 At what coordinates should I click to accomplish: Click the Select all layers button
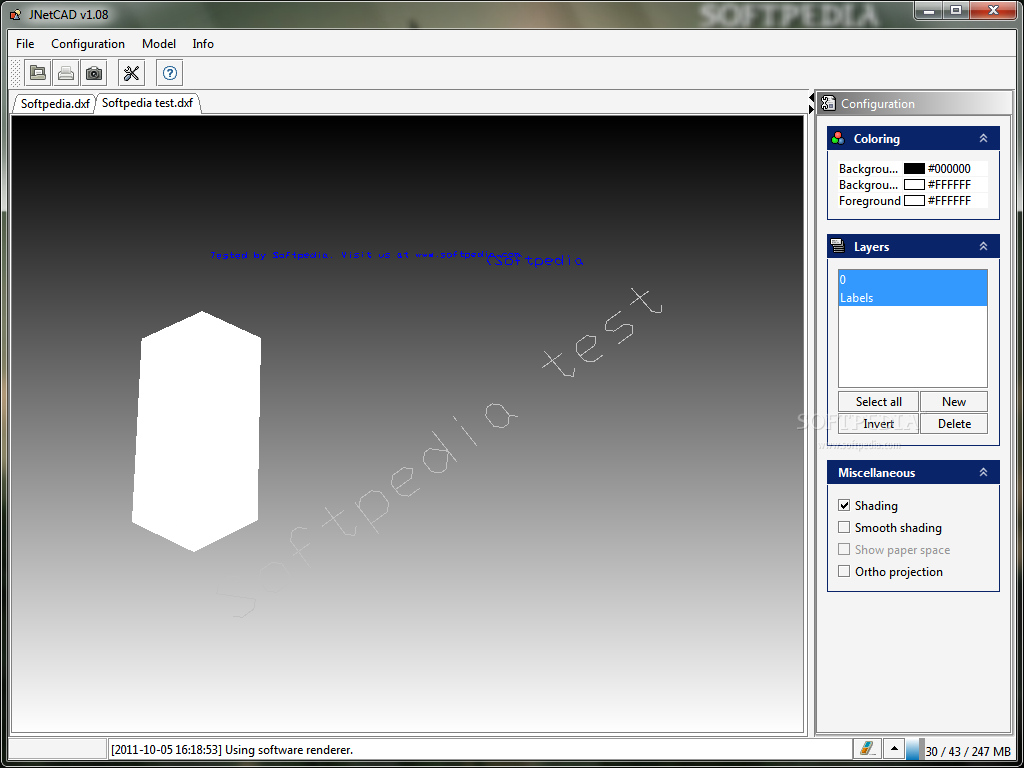tap(878, 402)
